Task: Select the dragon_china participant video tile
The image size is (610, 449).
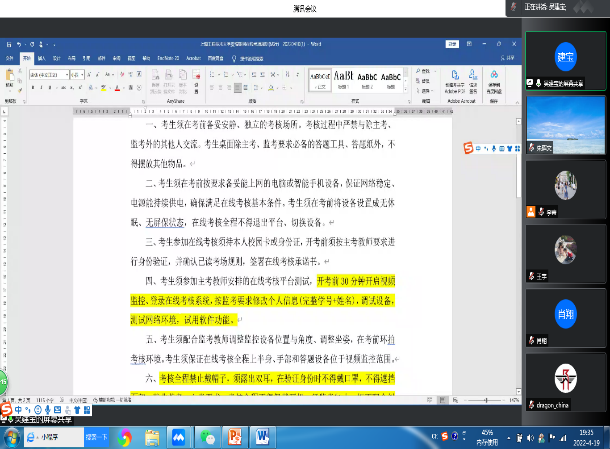Action: tap(565, 378)
